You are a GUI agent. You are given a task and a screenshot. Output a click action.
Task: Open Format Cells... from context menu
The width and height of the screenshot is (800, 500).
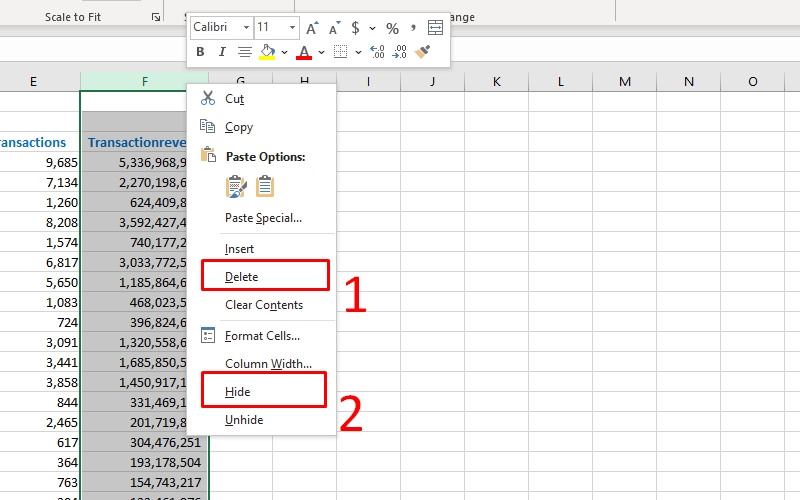(x=261, y=336)
